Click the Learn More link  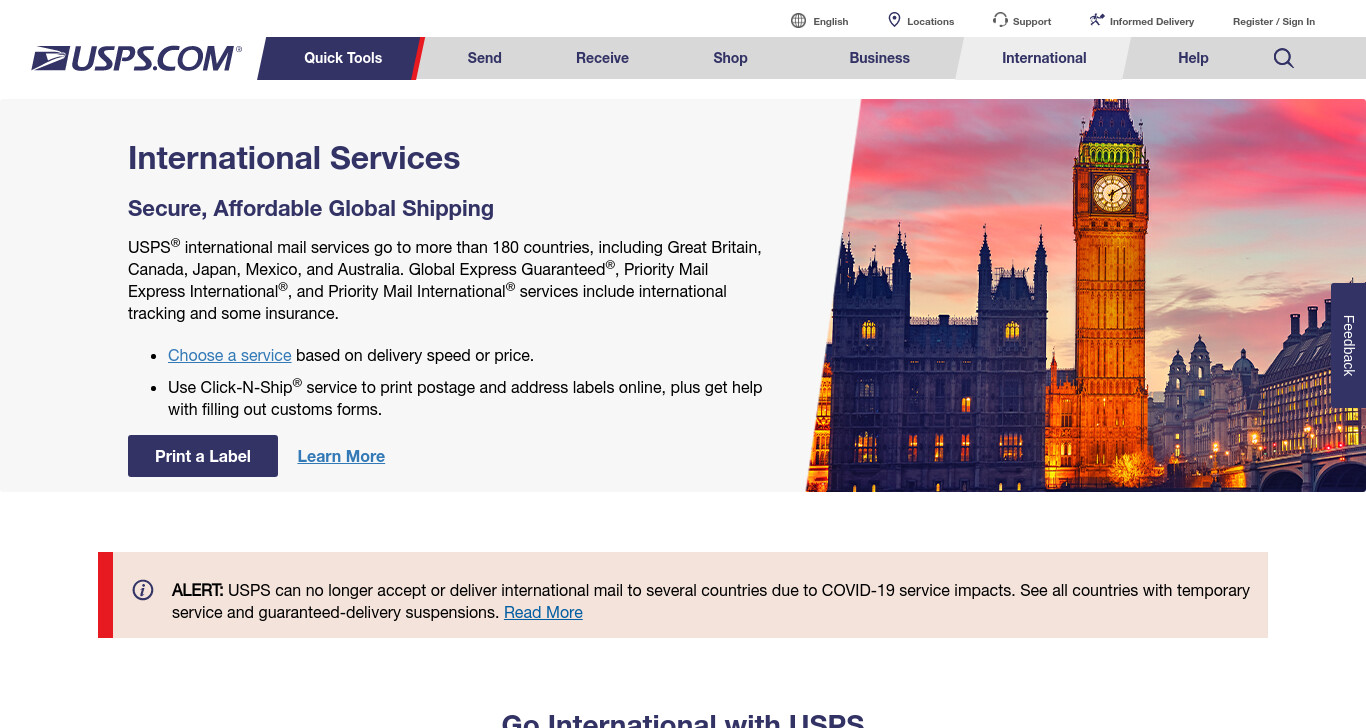[x=341, y=456]
